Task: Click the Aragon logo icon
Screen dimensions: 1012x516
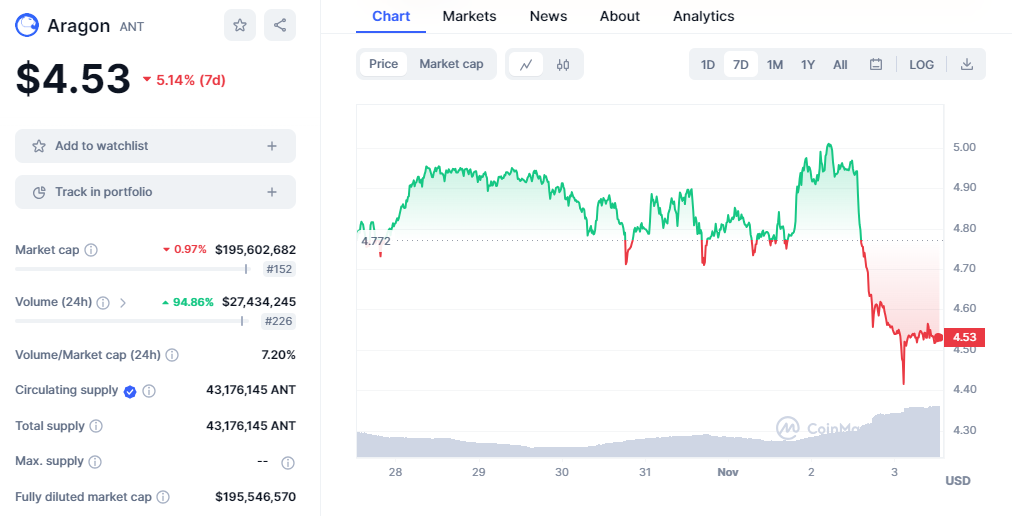Action: (x=27, y=26)
